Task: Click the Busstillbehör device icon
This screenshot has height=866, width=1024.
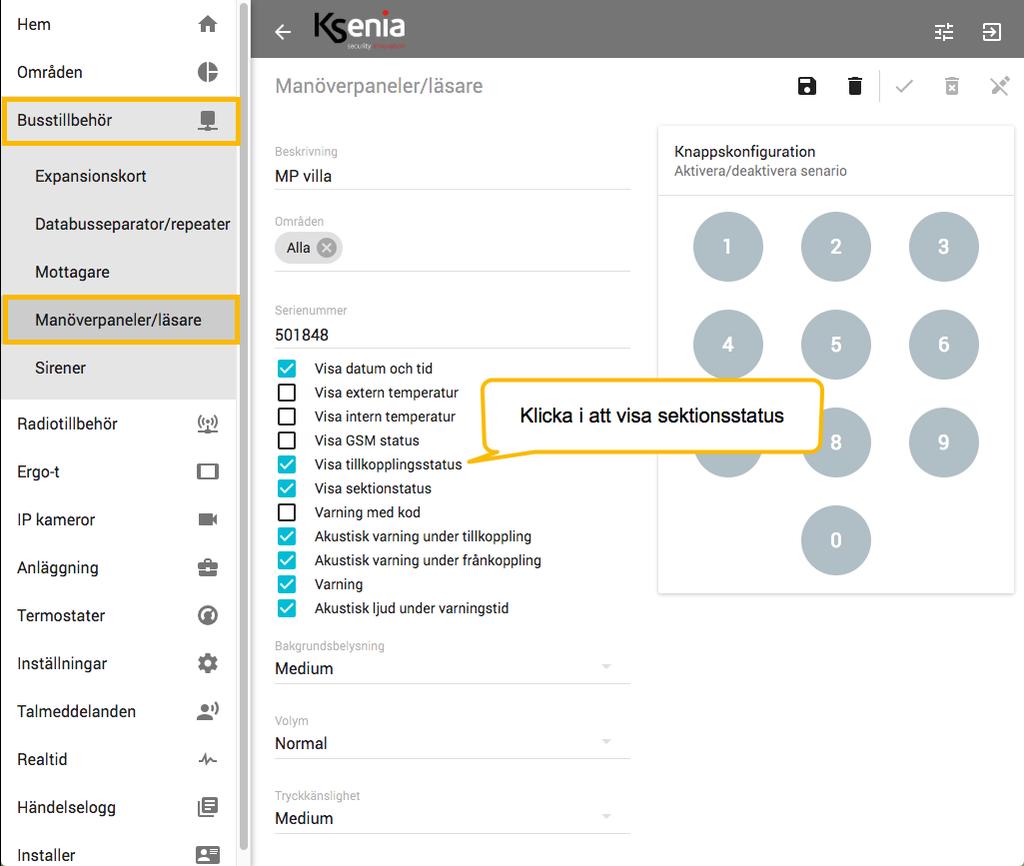Action: click(x=208, y=120)
